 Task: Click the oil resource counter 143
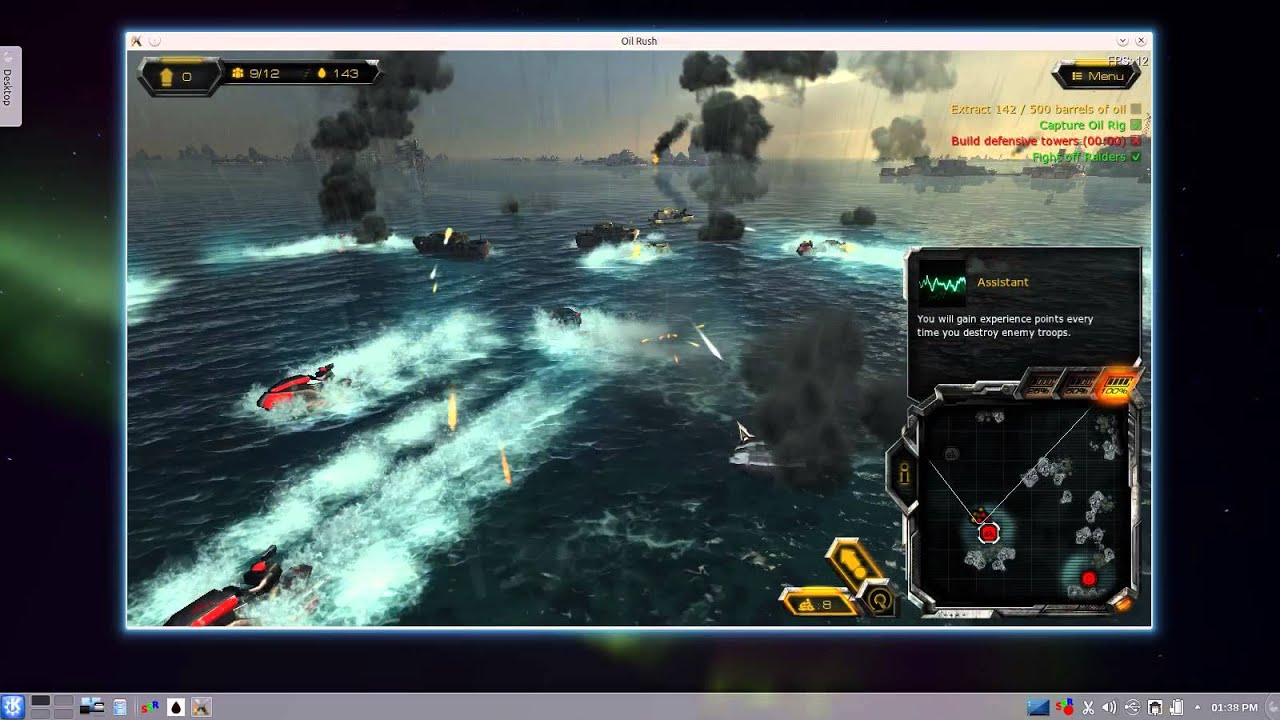337,73
